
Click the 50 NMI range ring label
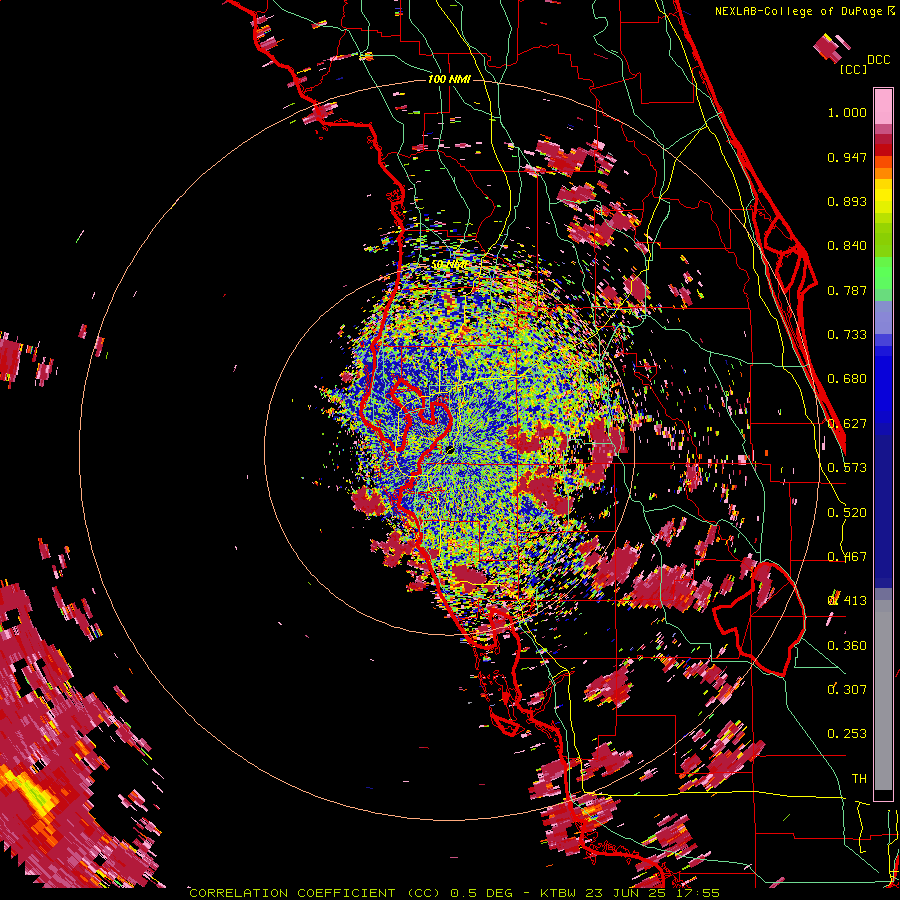coord(449,265)
